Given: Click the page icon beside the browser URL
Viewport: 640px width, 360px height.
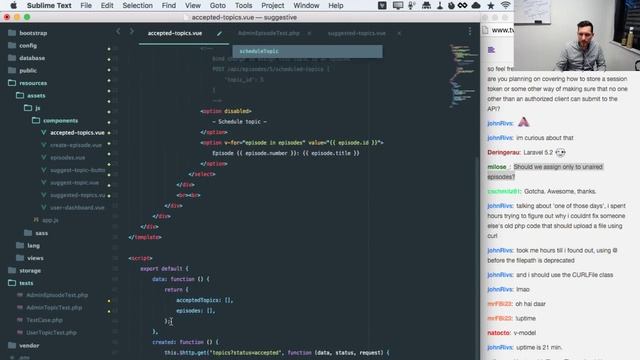Looking at the screenshot, I should 485,30.
